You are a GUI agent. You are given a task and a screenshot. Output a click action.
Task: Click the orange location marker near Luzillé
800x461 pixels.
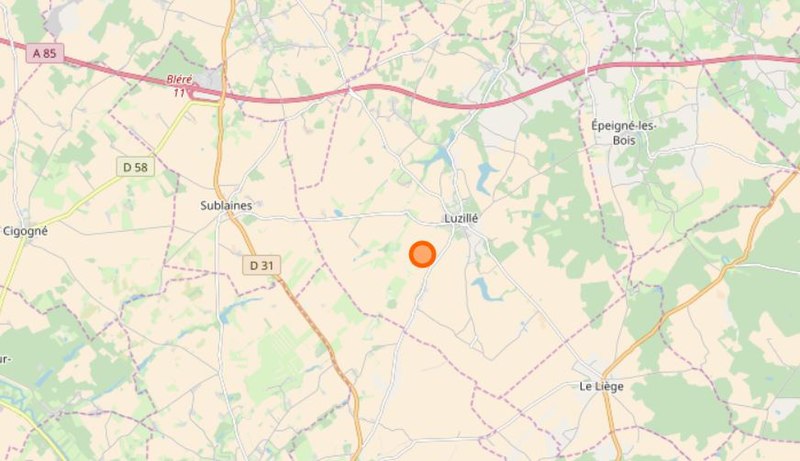tap(422, 254)
